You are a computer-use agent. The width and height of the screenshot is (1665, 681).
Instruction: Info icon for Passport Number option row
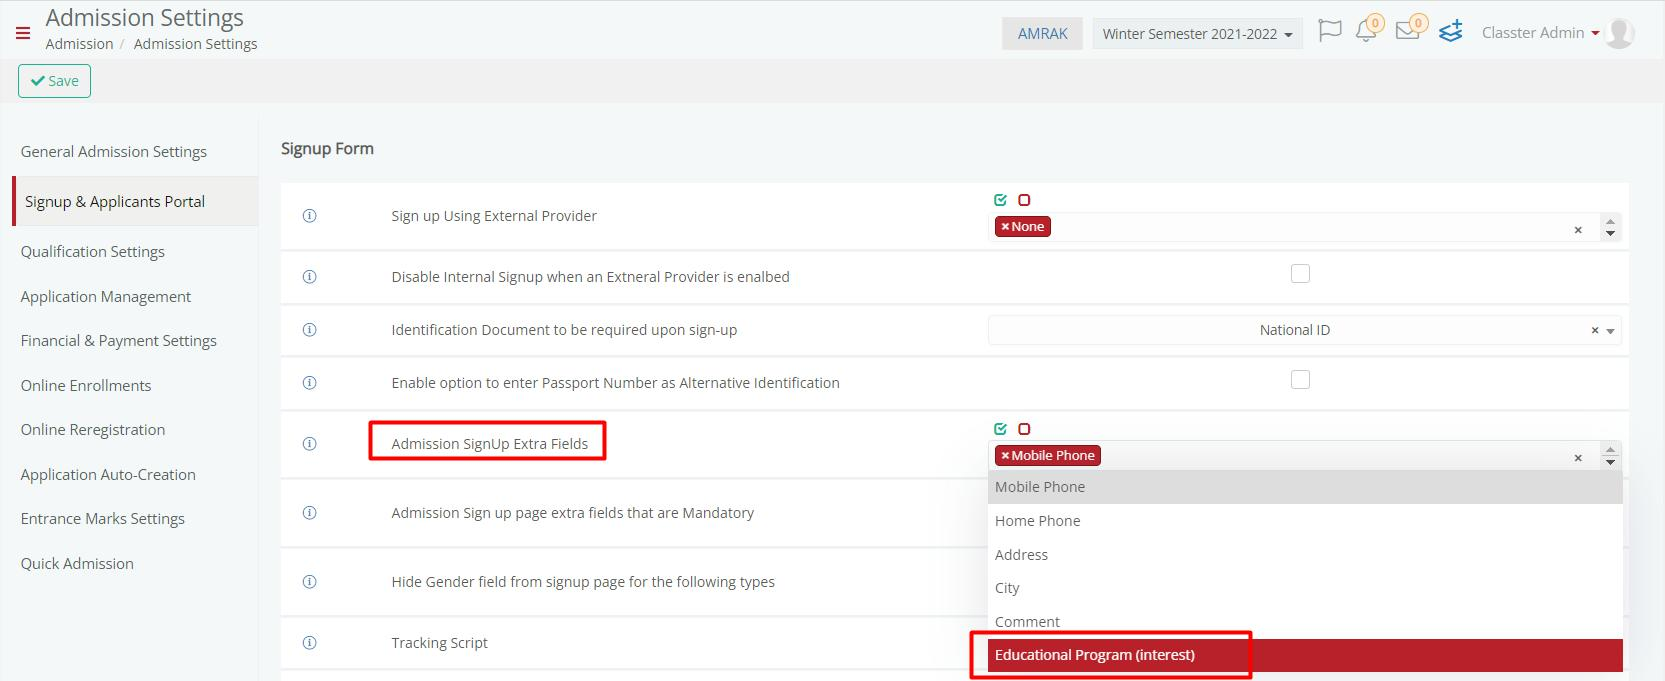310,383
